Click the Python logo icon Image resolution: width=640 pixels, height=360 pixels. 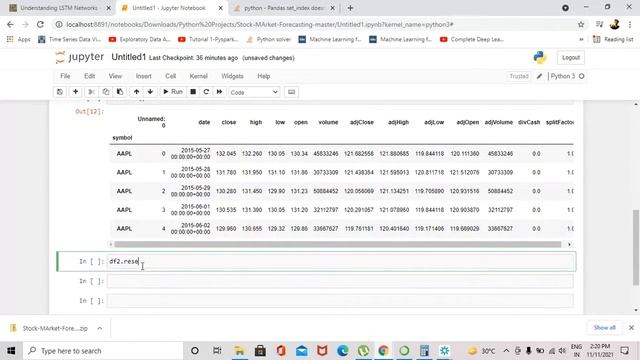pos(540,57)
